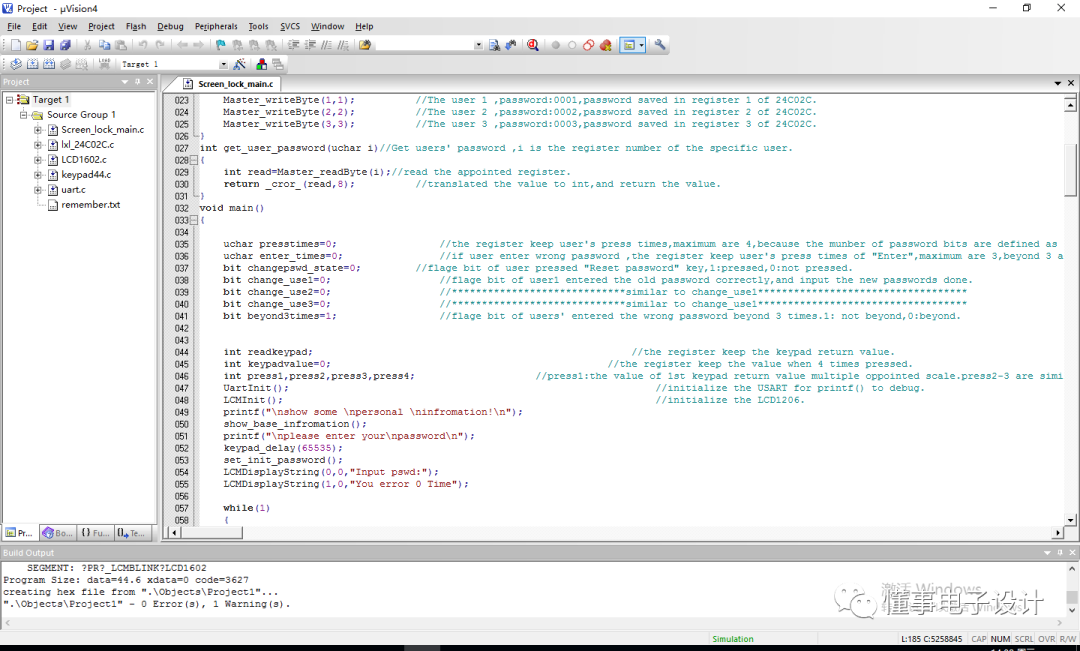Image resolution: width=1080 pixels, height=651 pixels.
Task: Click the editor vertical scrollbar thumb
Action: 1070,170
